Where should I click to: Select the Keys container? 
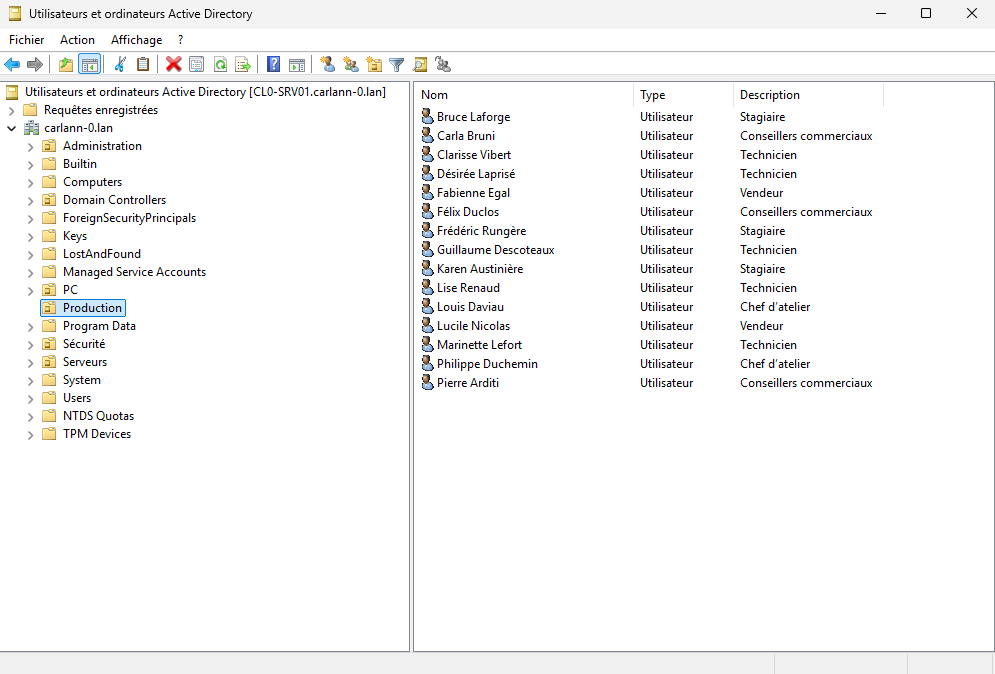click(75, 236)
